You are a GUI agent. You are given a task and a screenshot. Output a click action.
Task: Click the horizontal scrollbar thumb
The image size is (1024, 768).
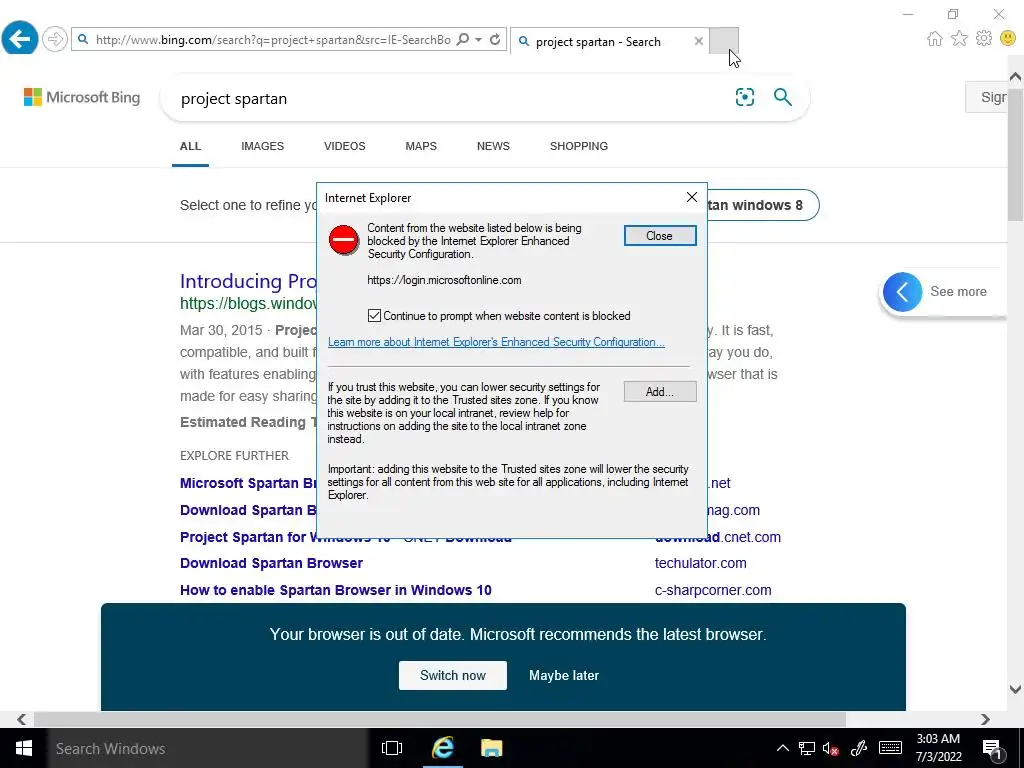(x=440, y=719)
